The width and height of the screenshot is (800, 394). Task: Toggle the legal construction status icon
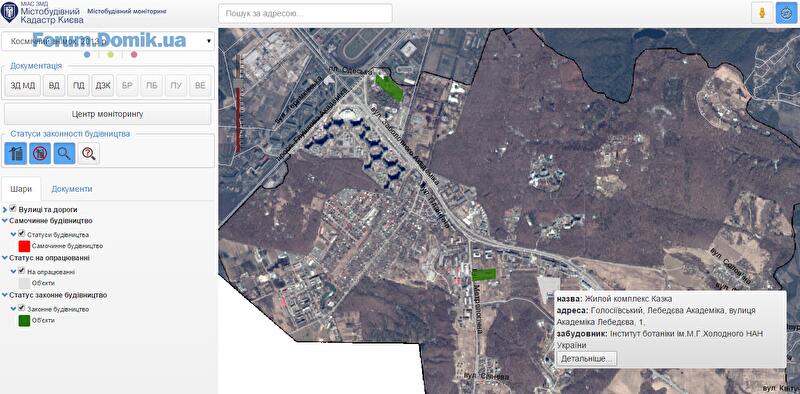(x=15, y=153)
